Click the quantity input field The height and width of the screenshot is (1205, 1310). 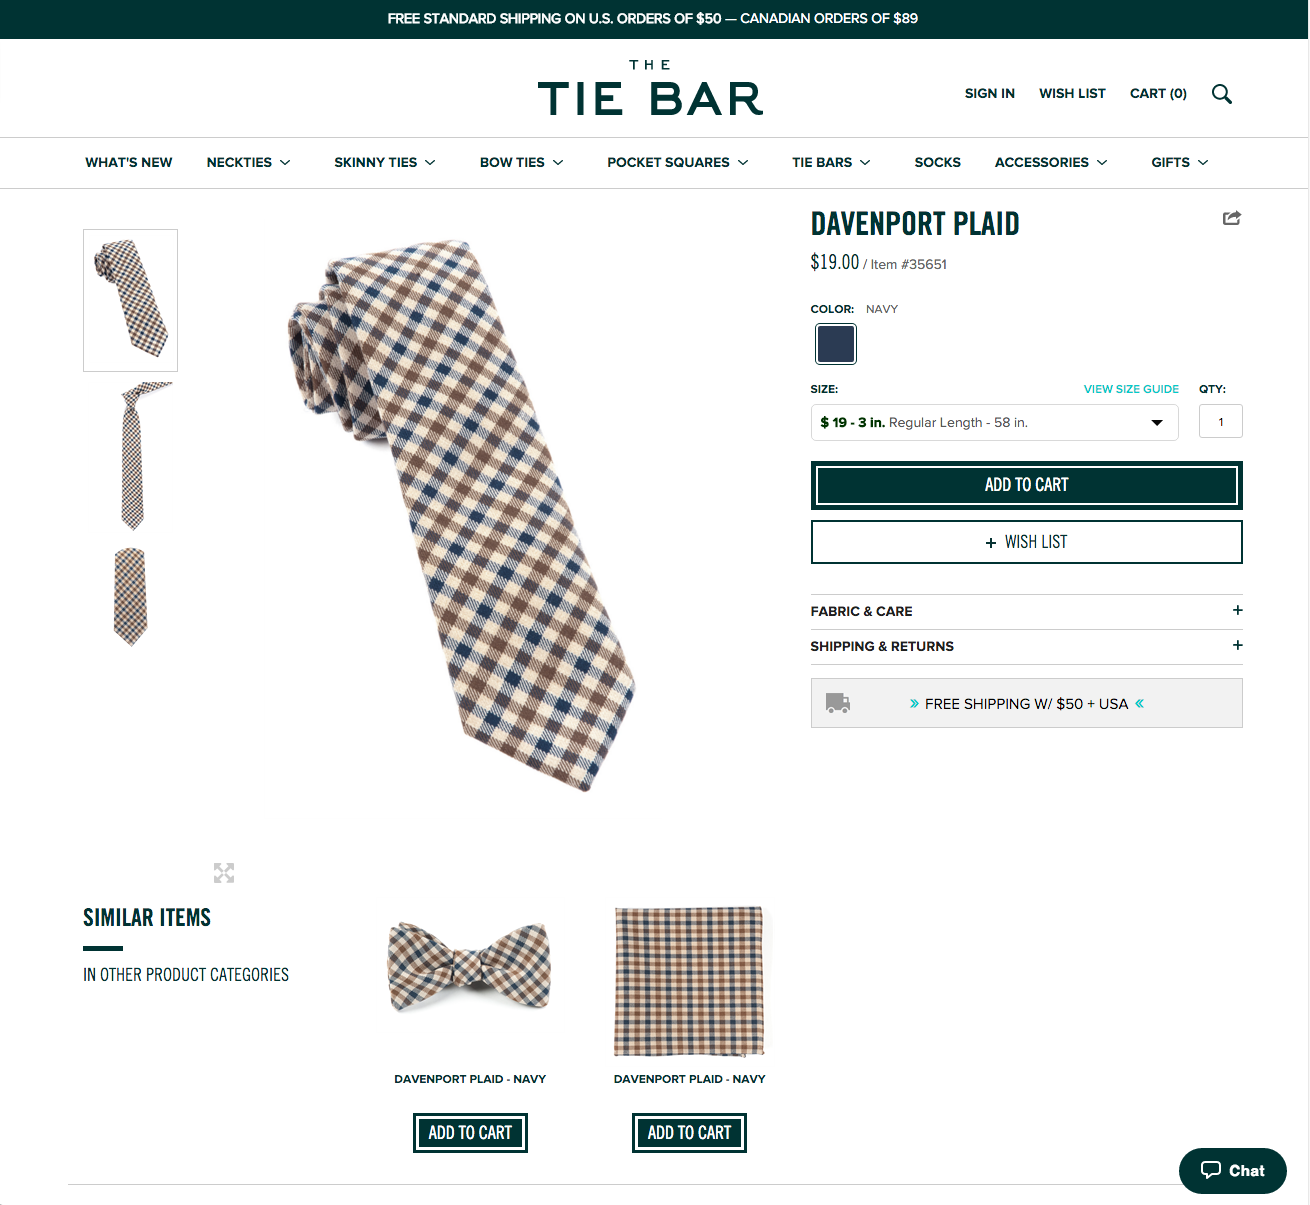(1220, 421)
